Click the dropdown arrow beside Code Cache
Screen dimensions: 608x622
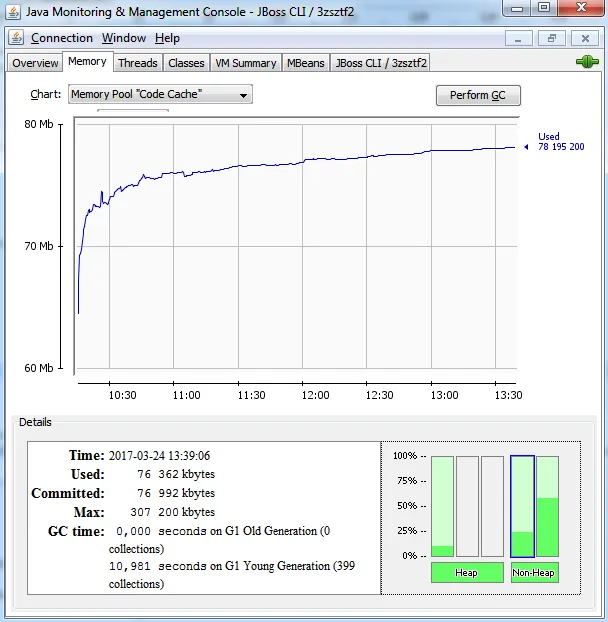(243, 95)
